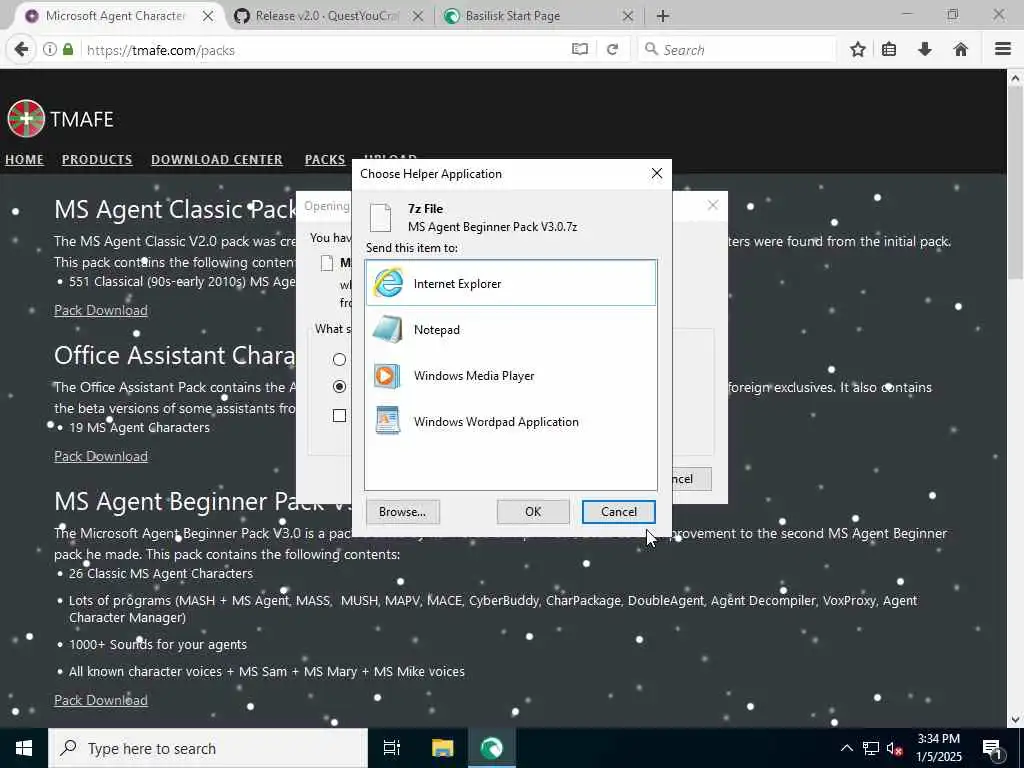Close the Opening file dialog behind
This screenshot has height=768, width=1024.
712,205
